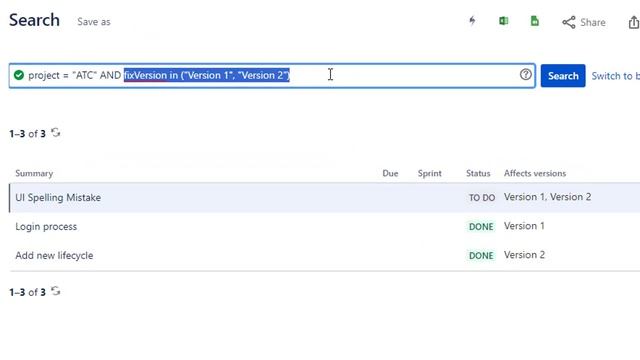Viewport: 640px width, 360px height.
Task: Click the DONE status for Login process
Action: point(481,227)
